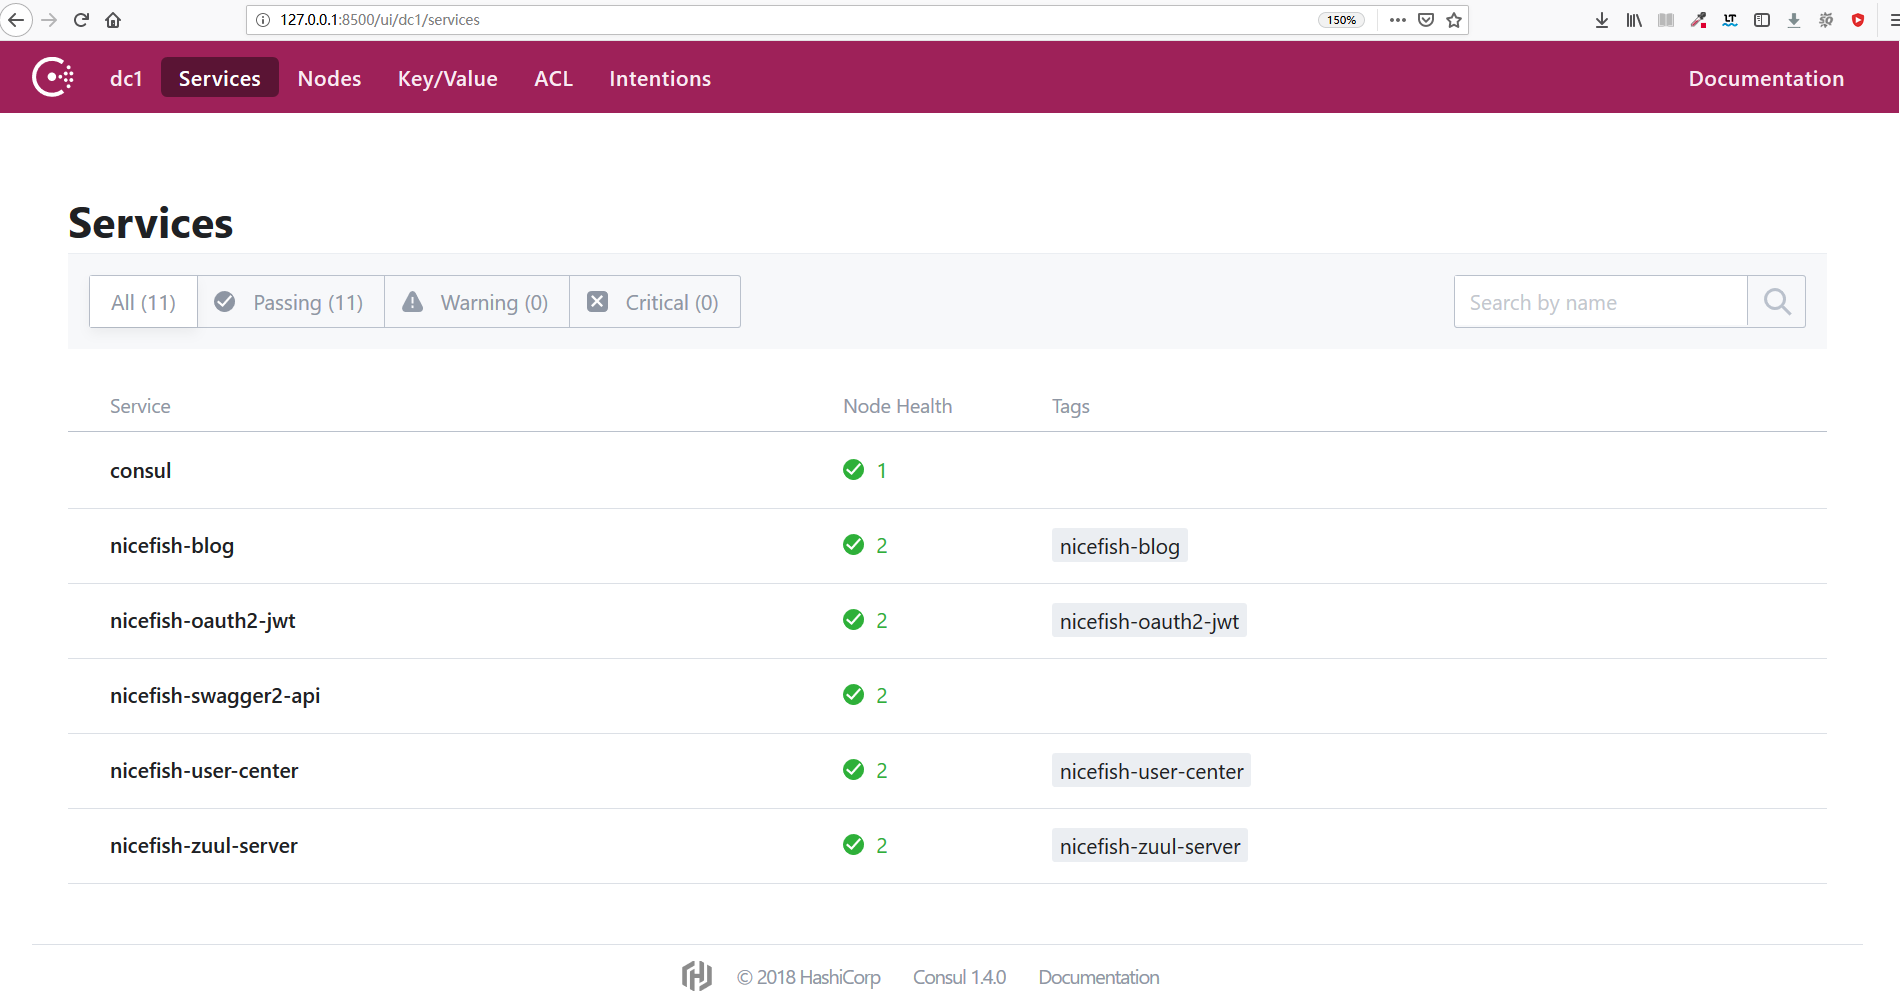Open the nicefish-zuul-server service

(204, 845)
